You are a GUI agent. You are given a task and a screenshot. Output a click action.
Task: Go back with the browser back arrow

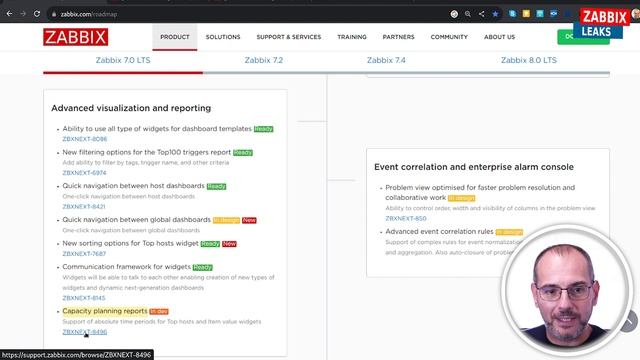(9, 14)
